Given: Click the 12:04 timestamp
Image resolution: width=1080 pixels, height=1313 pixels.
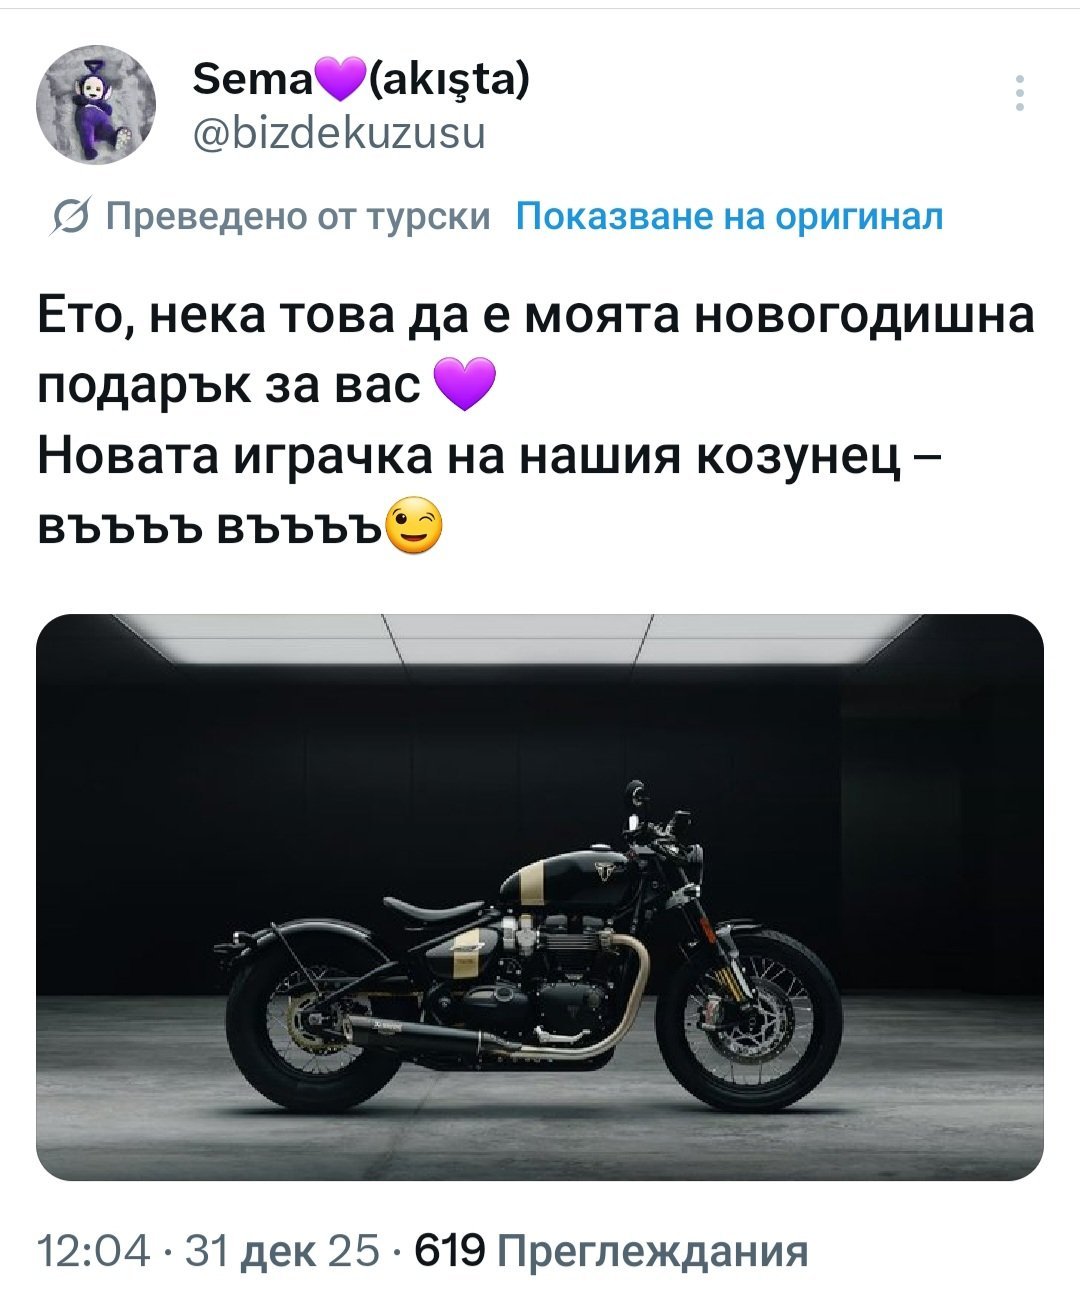Looking at the screenshot, I should [93, 1250].
